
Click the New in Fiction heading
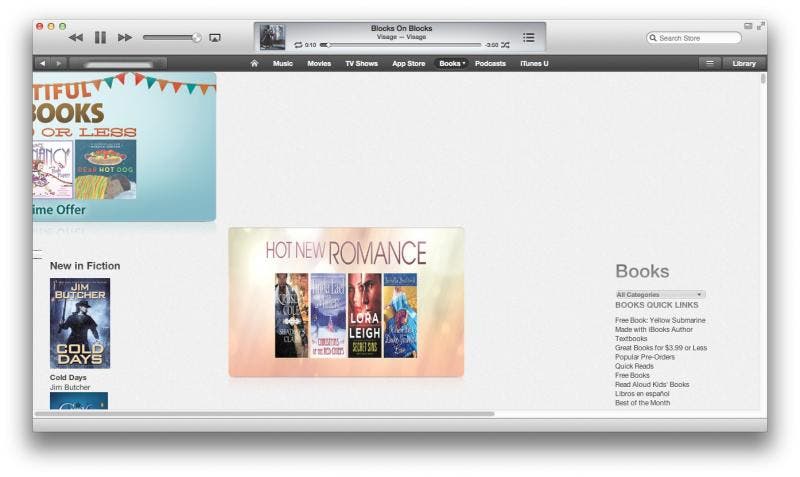click(x=85, y=266)
